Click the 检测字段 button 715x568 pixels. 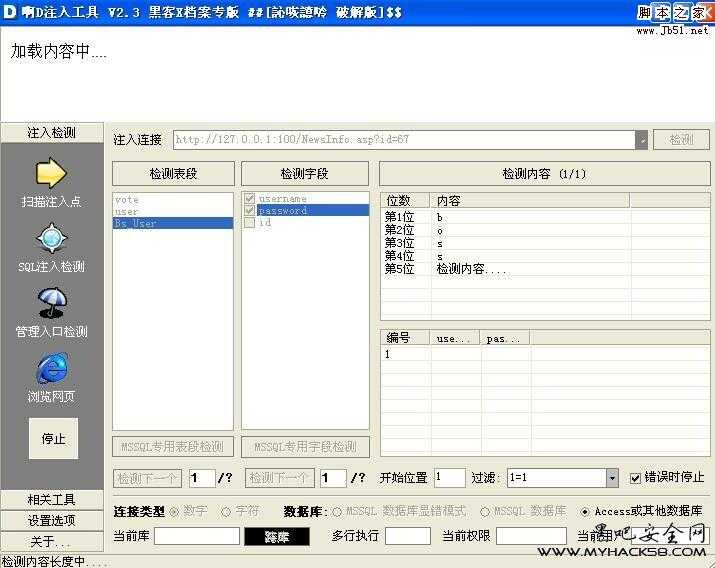click(x=305, y=173)
